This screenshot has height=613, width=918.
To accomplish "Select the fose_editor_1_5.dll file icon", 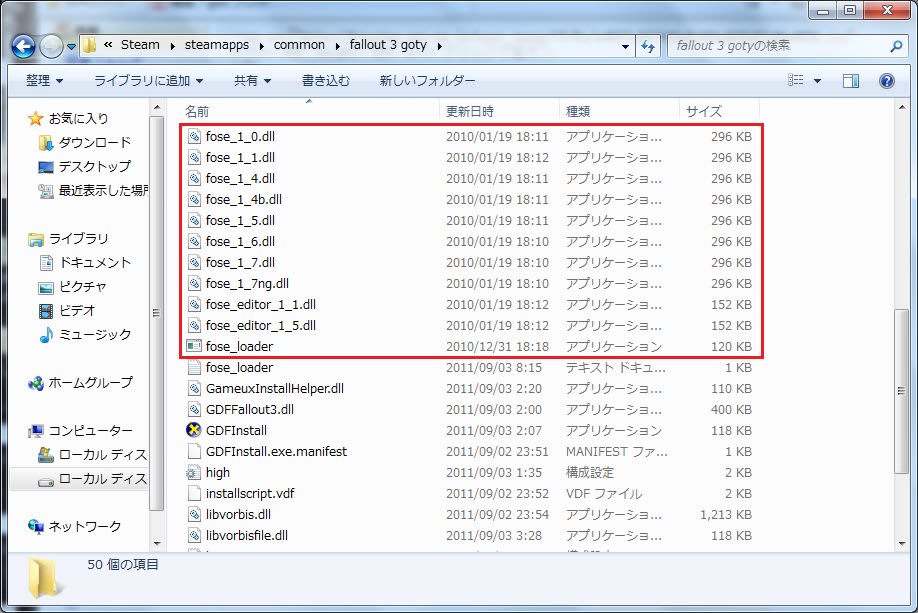I will (194, 326).
